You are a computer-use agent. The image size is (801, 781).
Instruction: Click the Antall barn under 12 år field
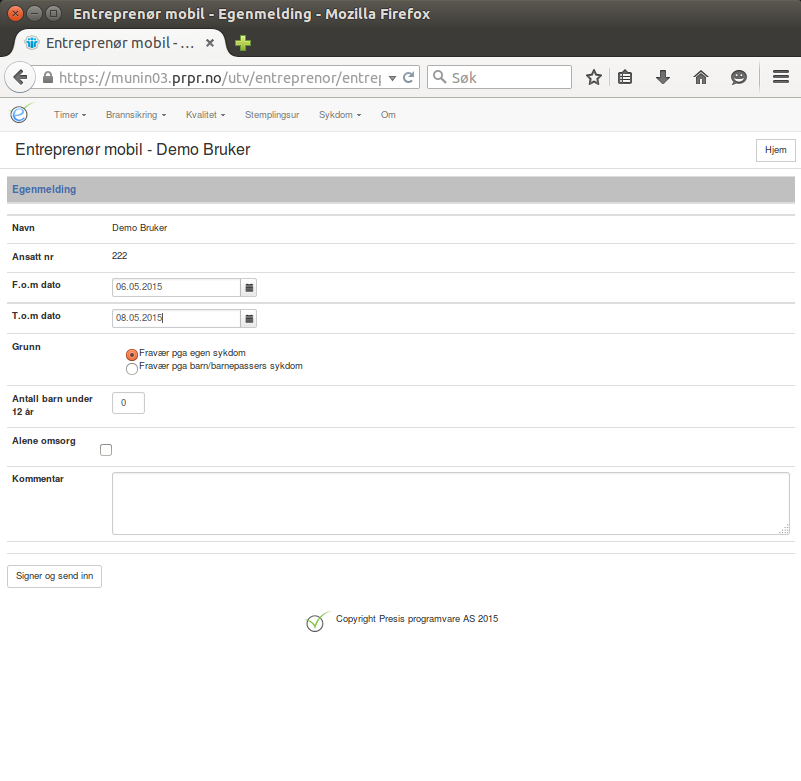tap(128, 403)
